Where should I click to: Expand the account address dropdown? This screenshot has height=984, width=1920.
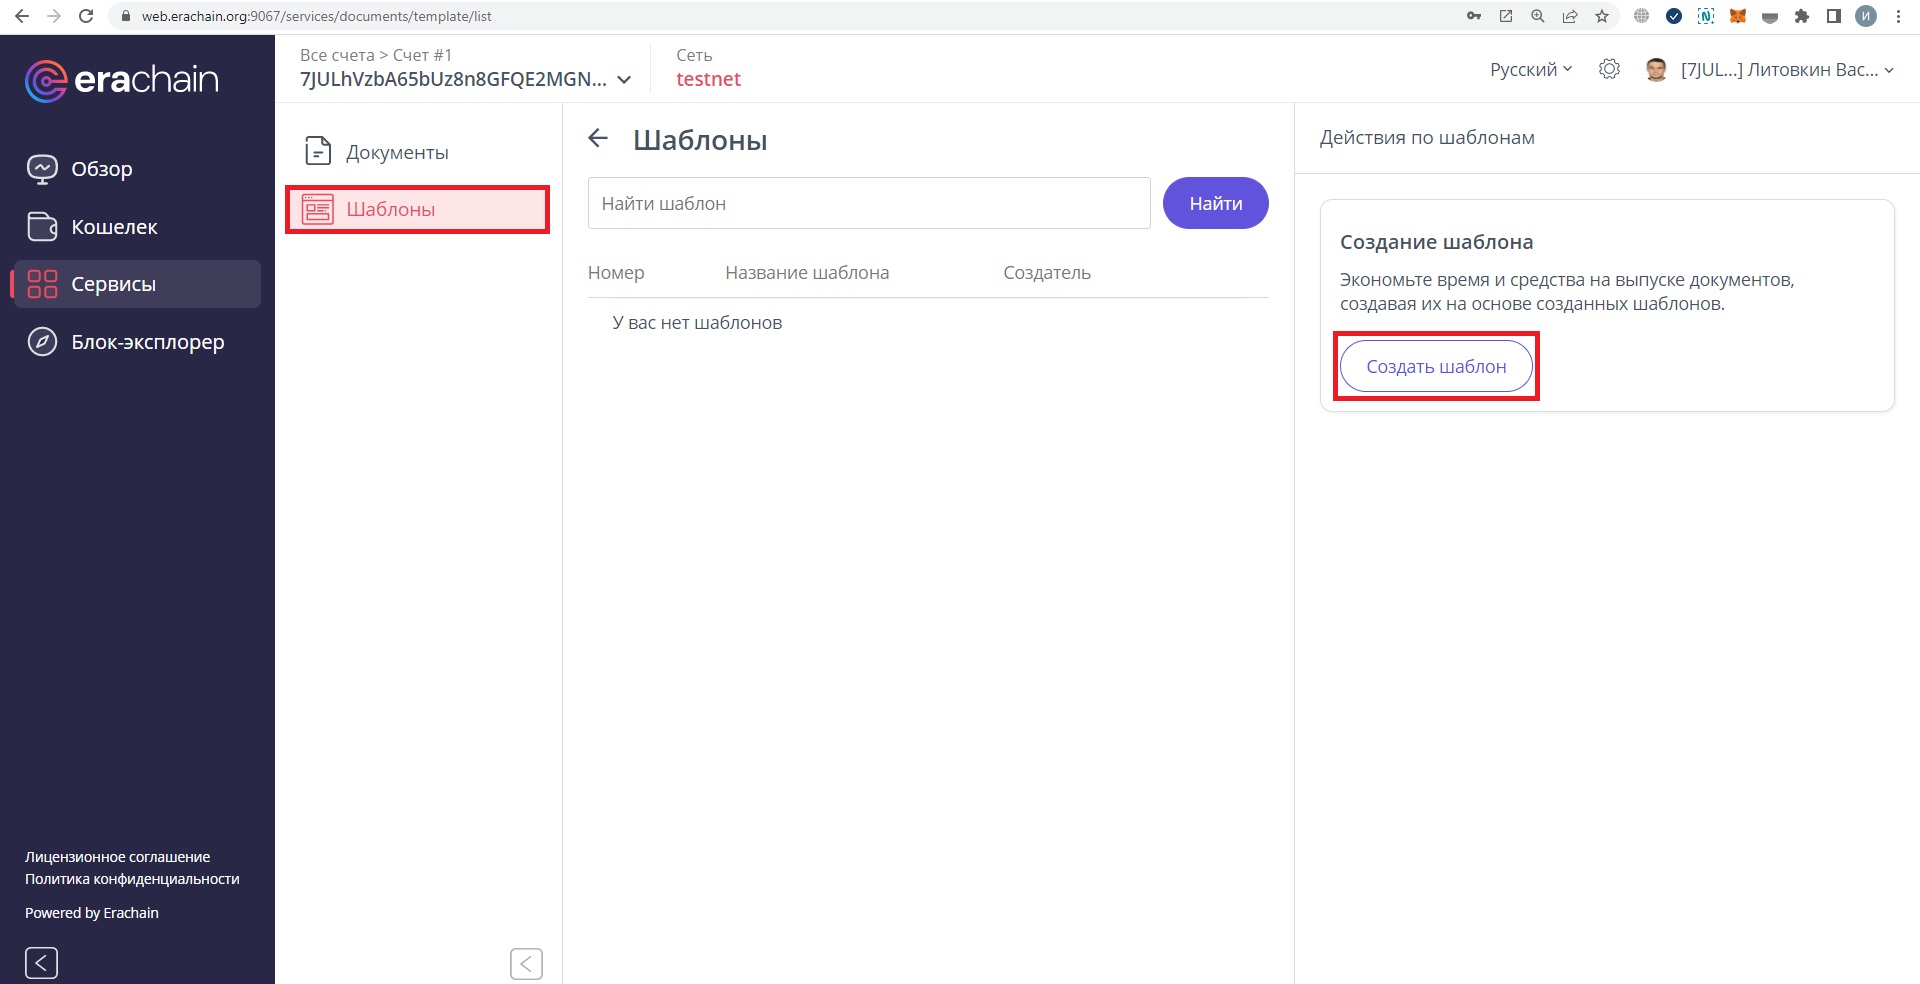click(624, 80)
